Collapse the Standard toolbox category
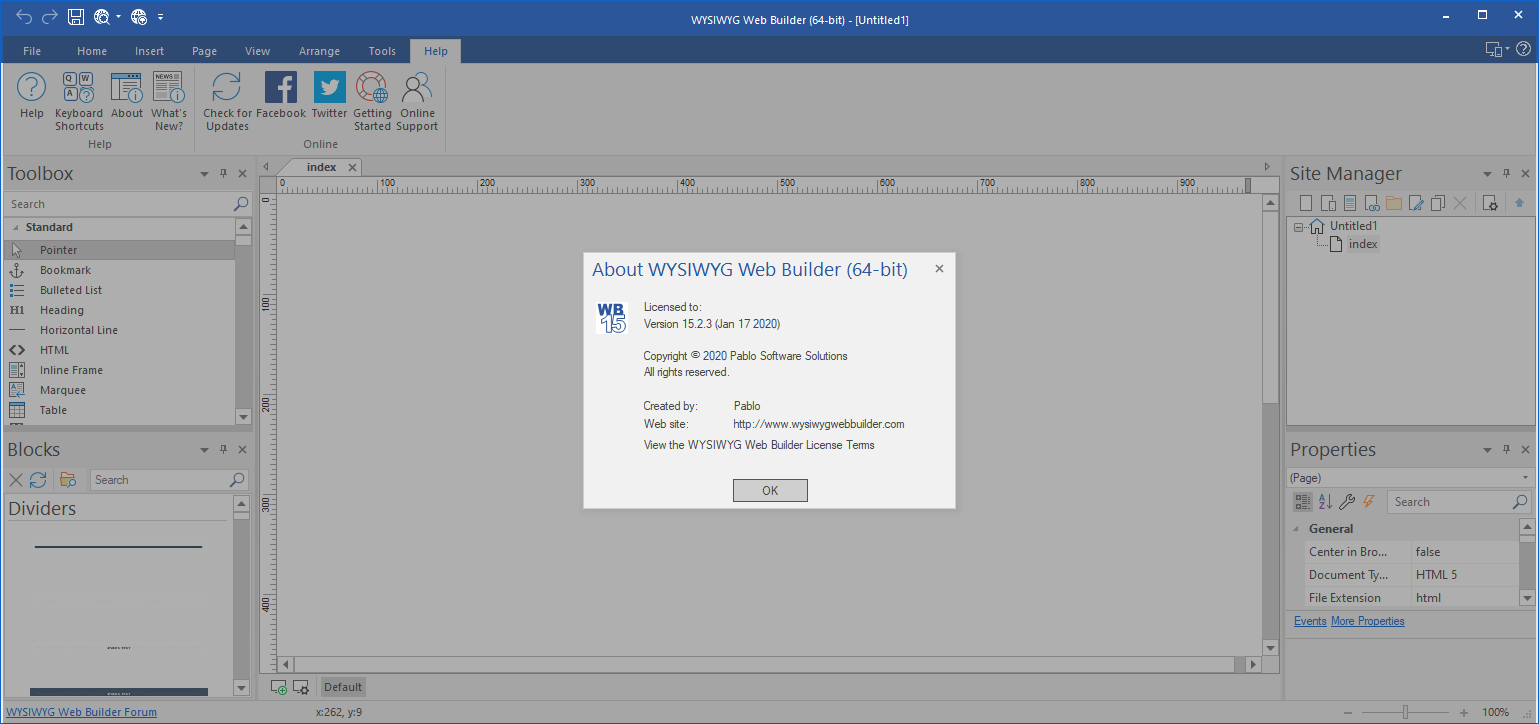 (14, 228)
